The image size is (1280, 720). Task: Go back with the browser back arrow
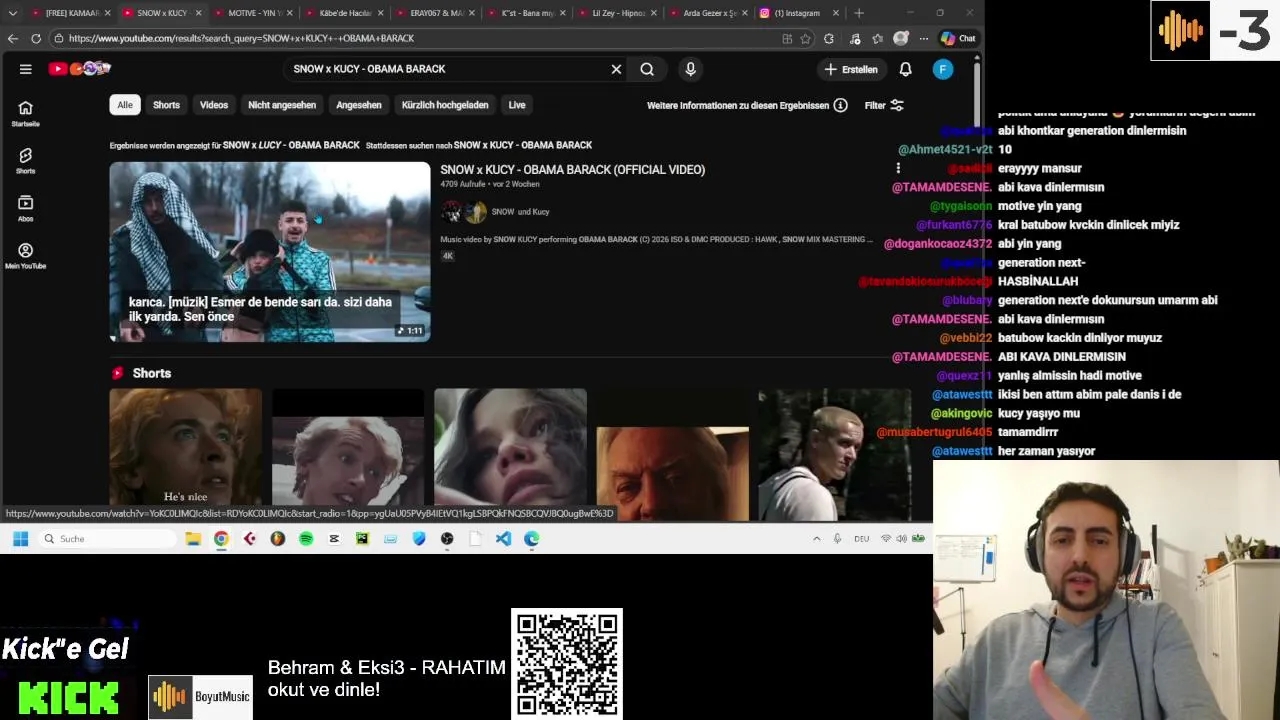coord(12,38)
